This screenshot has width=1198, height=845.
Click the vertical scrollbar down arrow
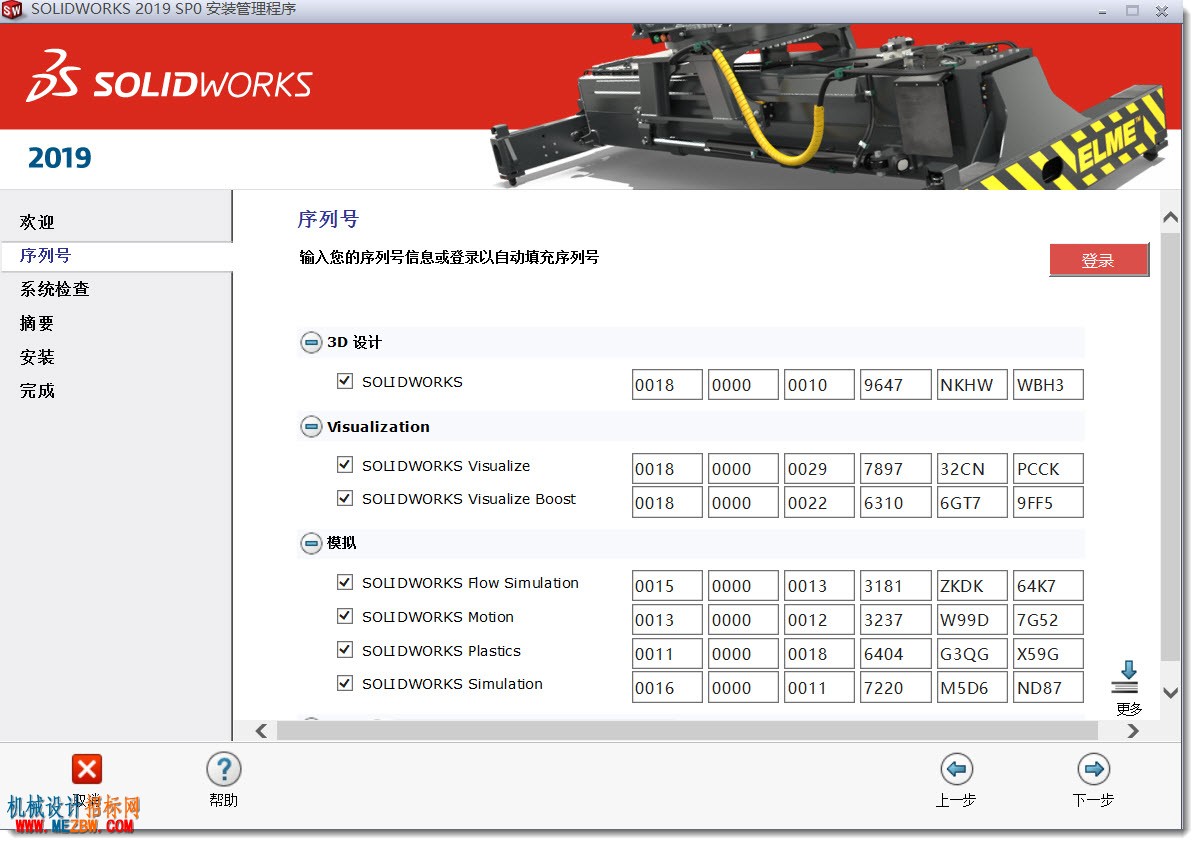(1170, 693)
